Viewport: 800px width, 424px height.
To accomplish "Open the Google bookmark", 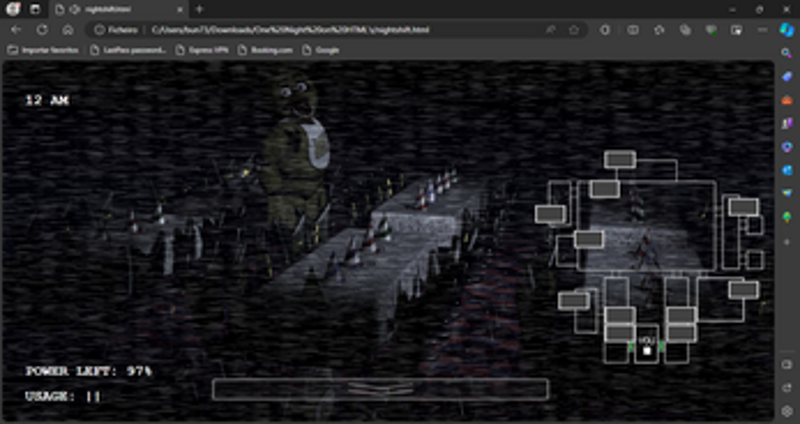I will pos(321,50).
